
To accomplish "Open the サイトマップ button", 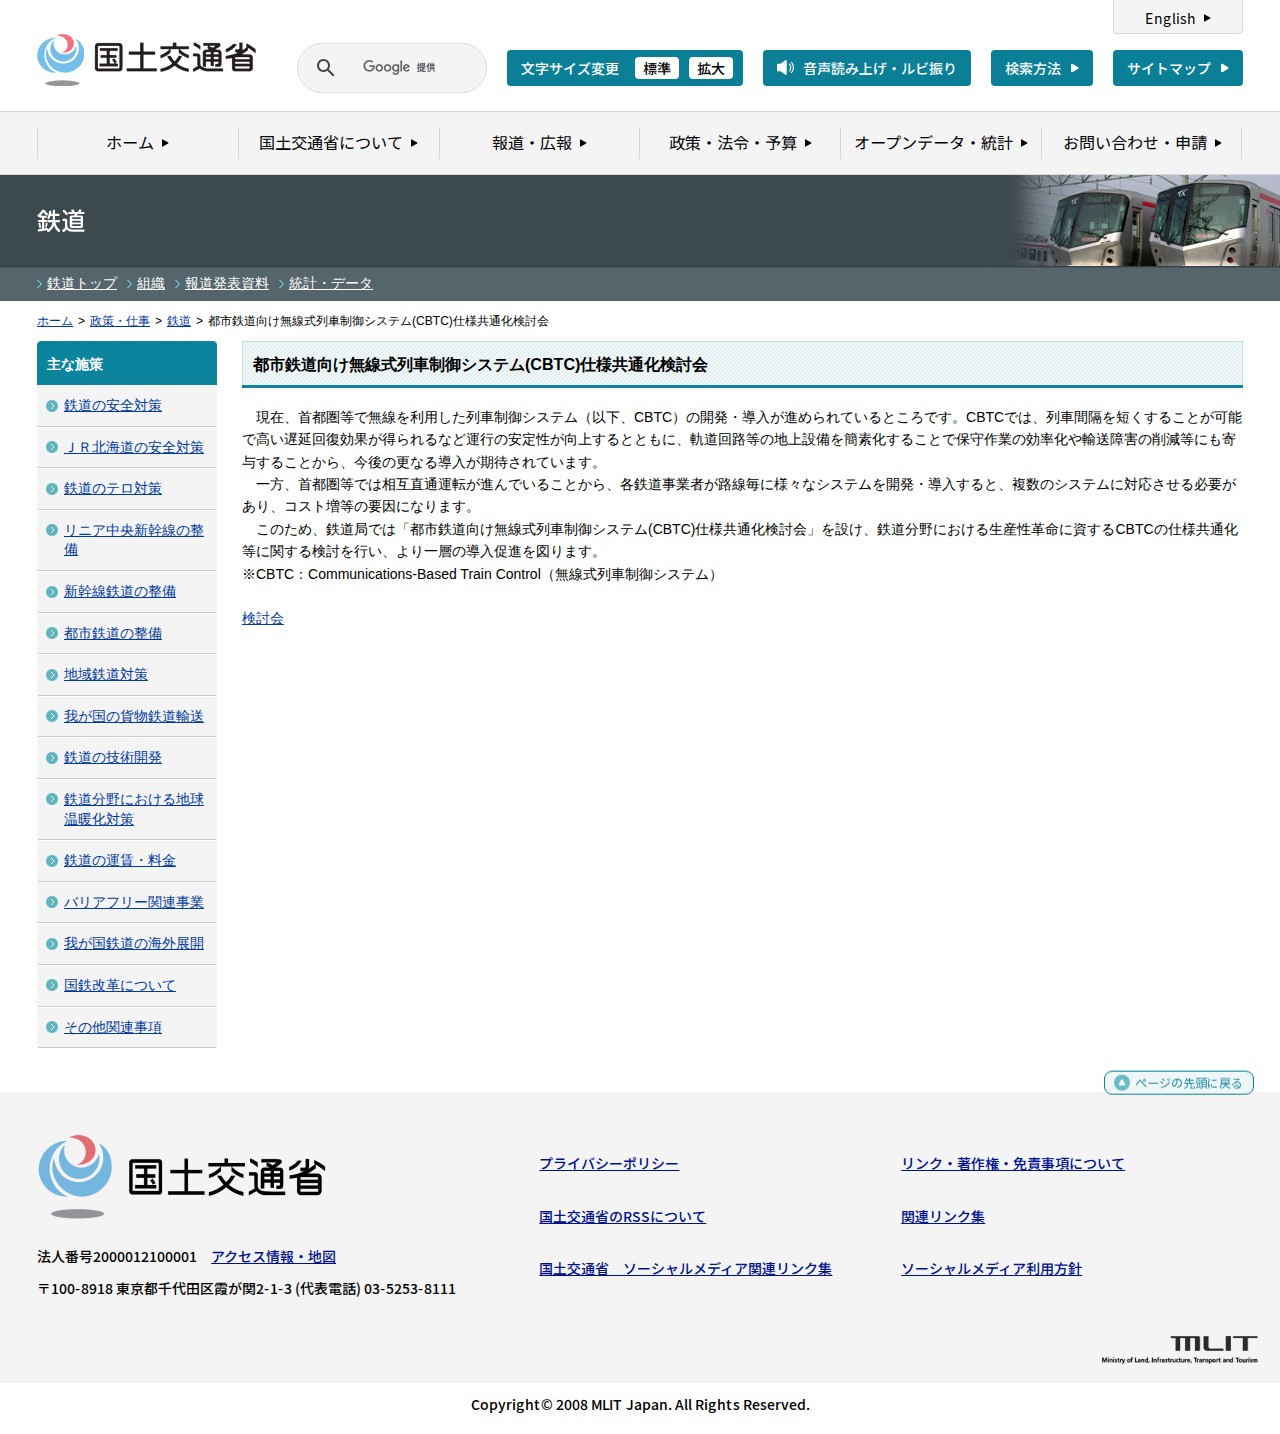I will coord(1177,68).
